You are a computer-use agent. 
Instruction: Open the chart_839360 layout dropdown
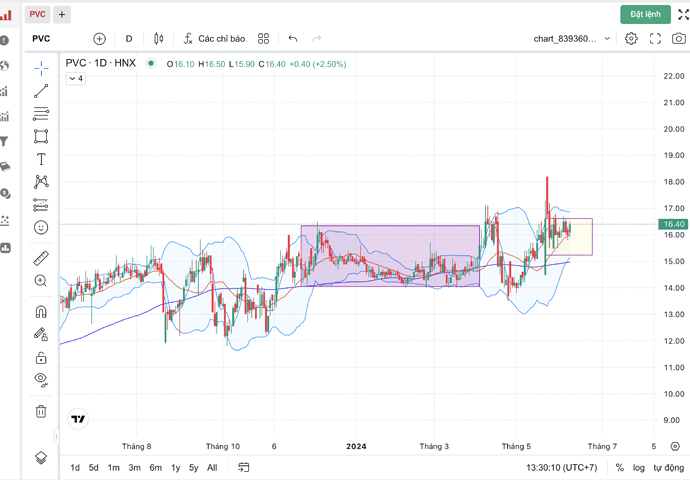(571, 39)
